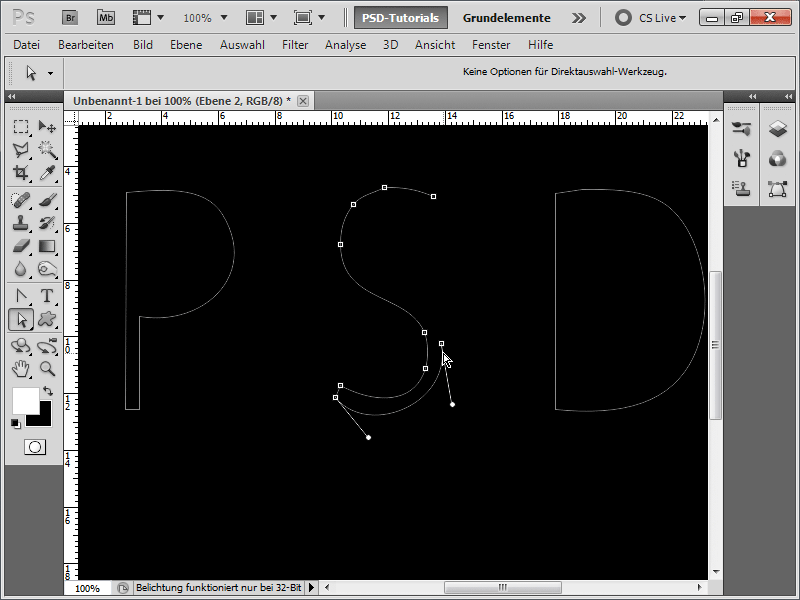Select the 3D Object Rotate tool
This screenshot has width=800, height=600.
[x=20, y=346]
